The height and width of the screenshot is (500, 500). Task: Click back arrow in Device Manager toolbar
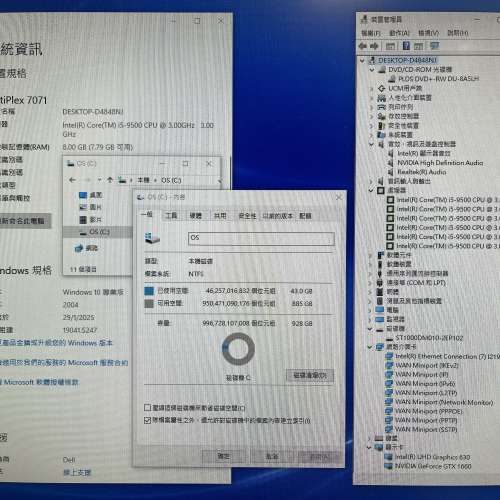[x=363, y=46]
